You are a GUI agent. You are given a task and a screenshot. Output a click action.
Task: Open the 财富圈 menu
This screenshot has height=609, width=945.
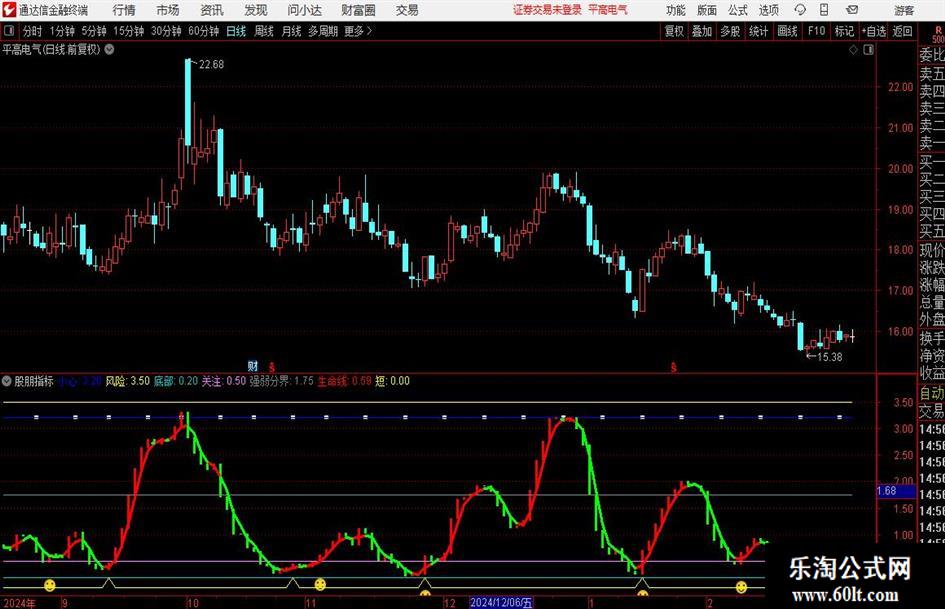(358, 10)
